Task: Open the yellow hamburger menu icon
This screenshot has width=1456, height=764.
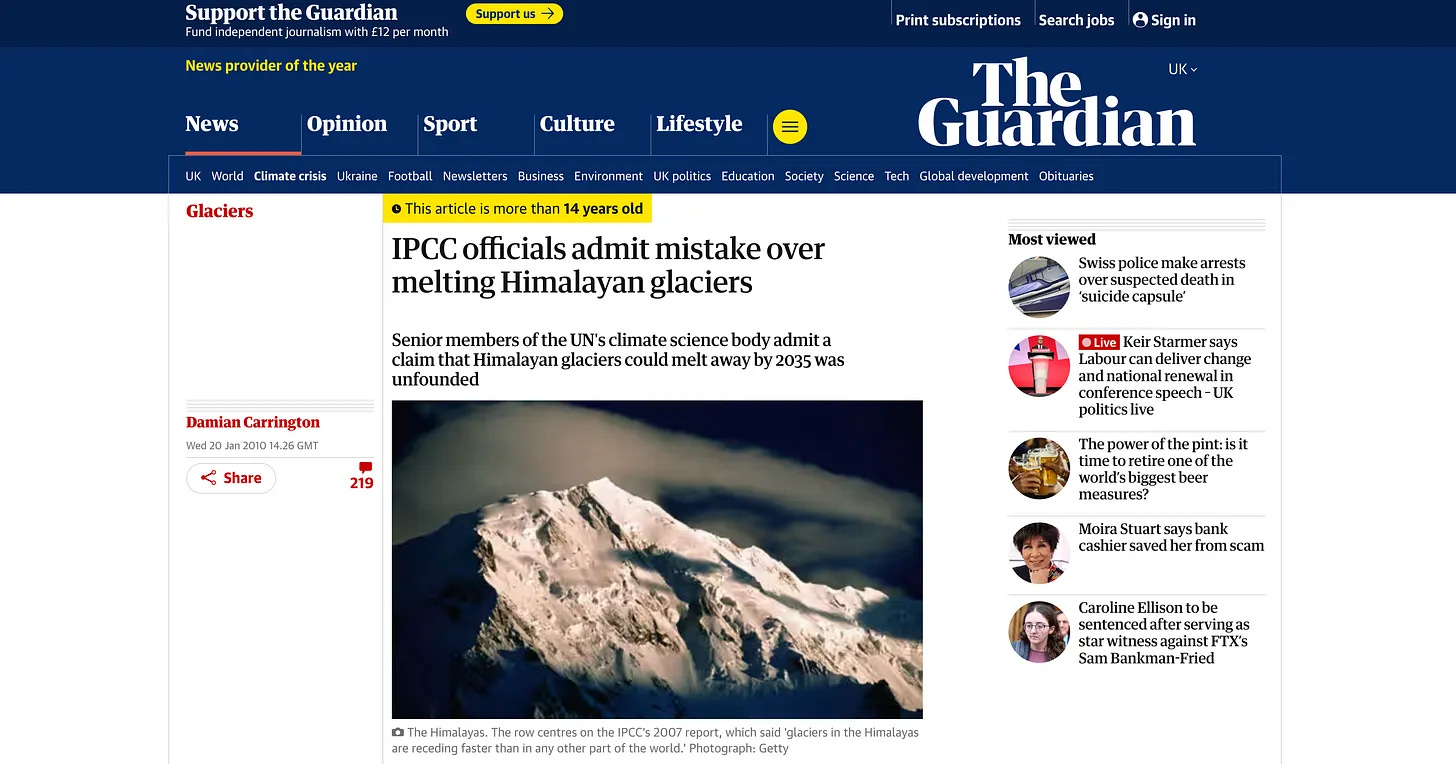Action: (790, 127)
